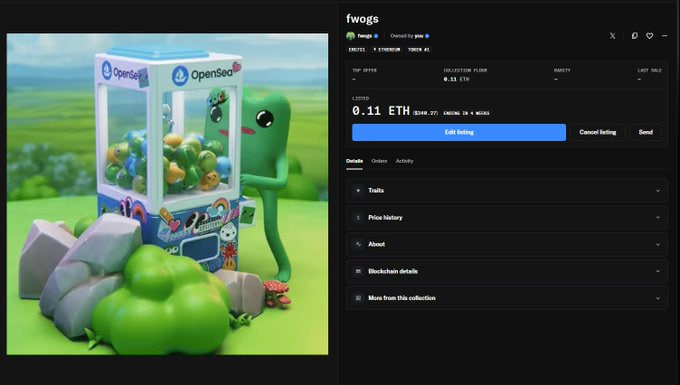The height and width of the screenshot is (385, 680).
Task: Click the Edit listing button
Action: click(x=459, y=132)
